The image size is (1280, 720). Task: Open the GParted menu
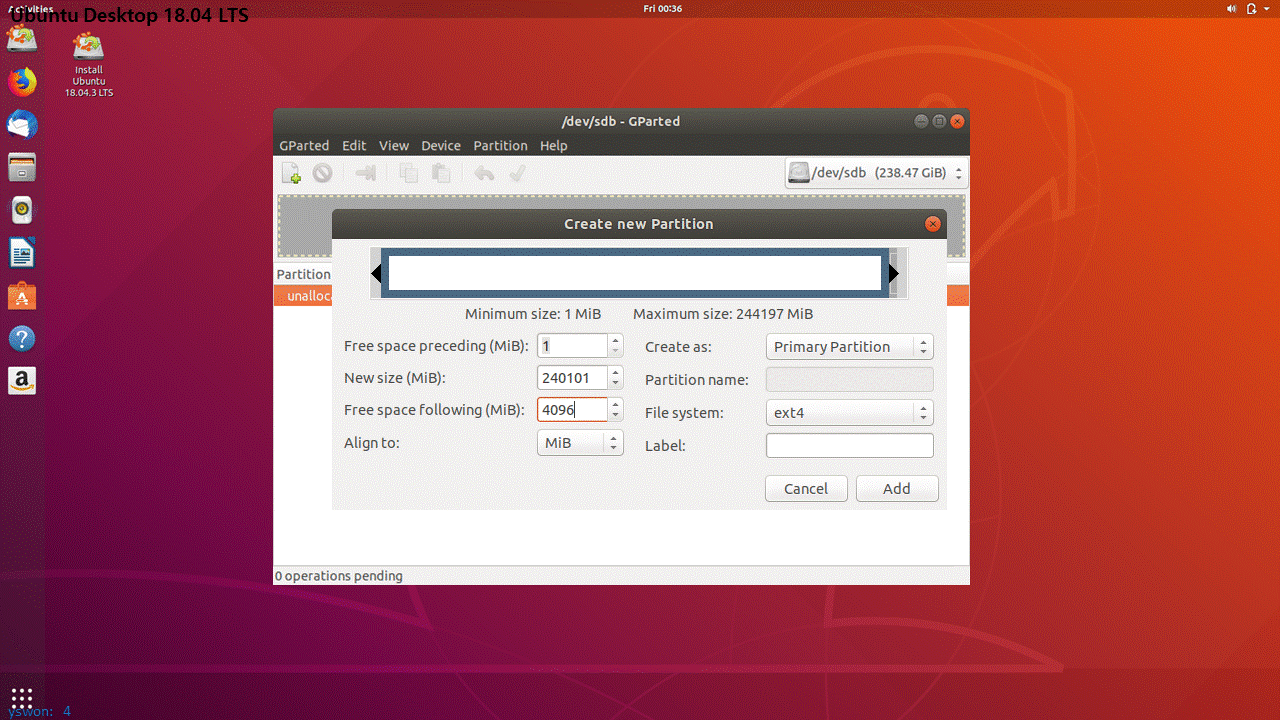(x=304, y=145)
